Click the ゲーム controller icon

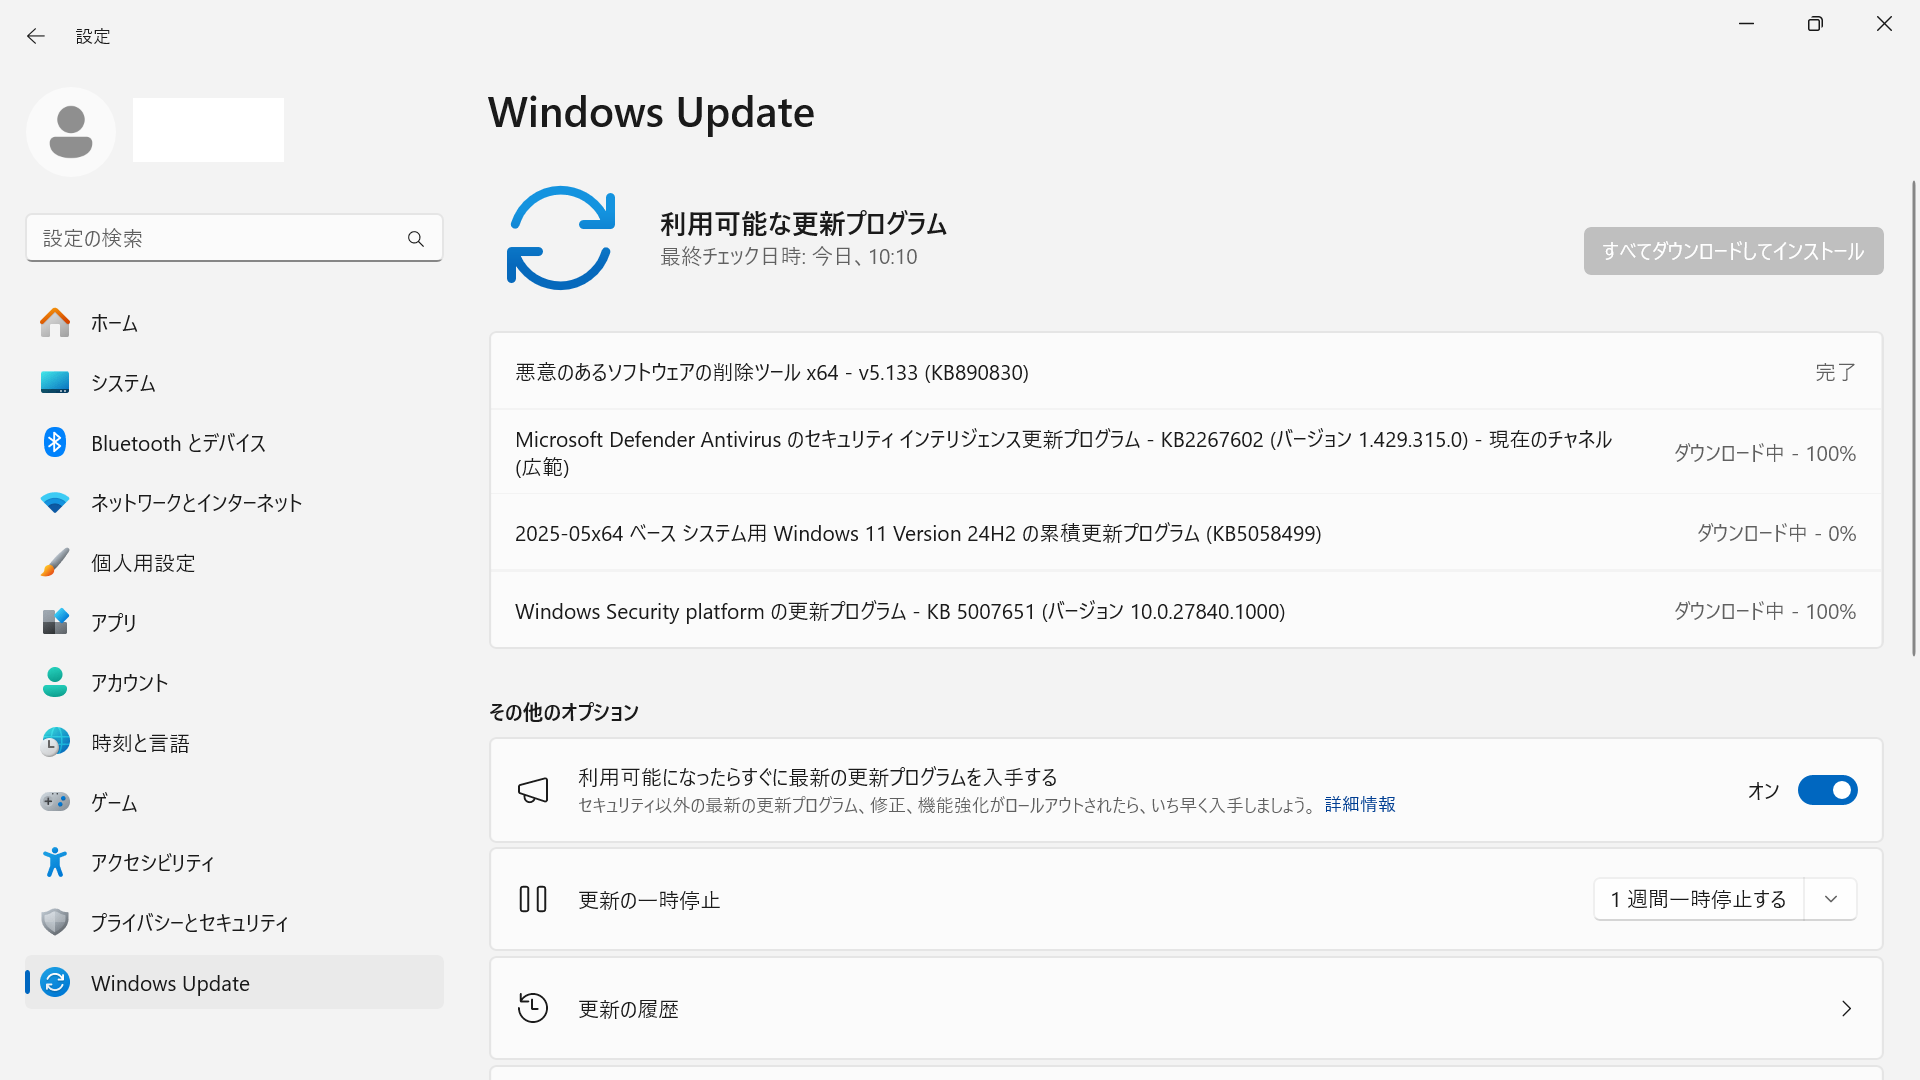click(55, 802)
